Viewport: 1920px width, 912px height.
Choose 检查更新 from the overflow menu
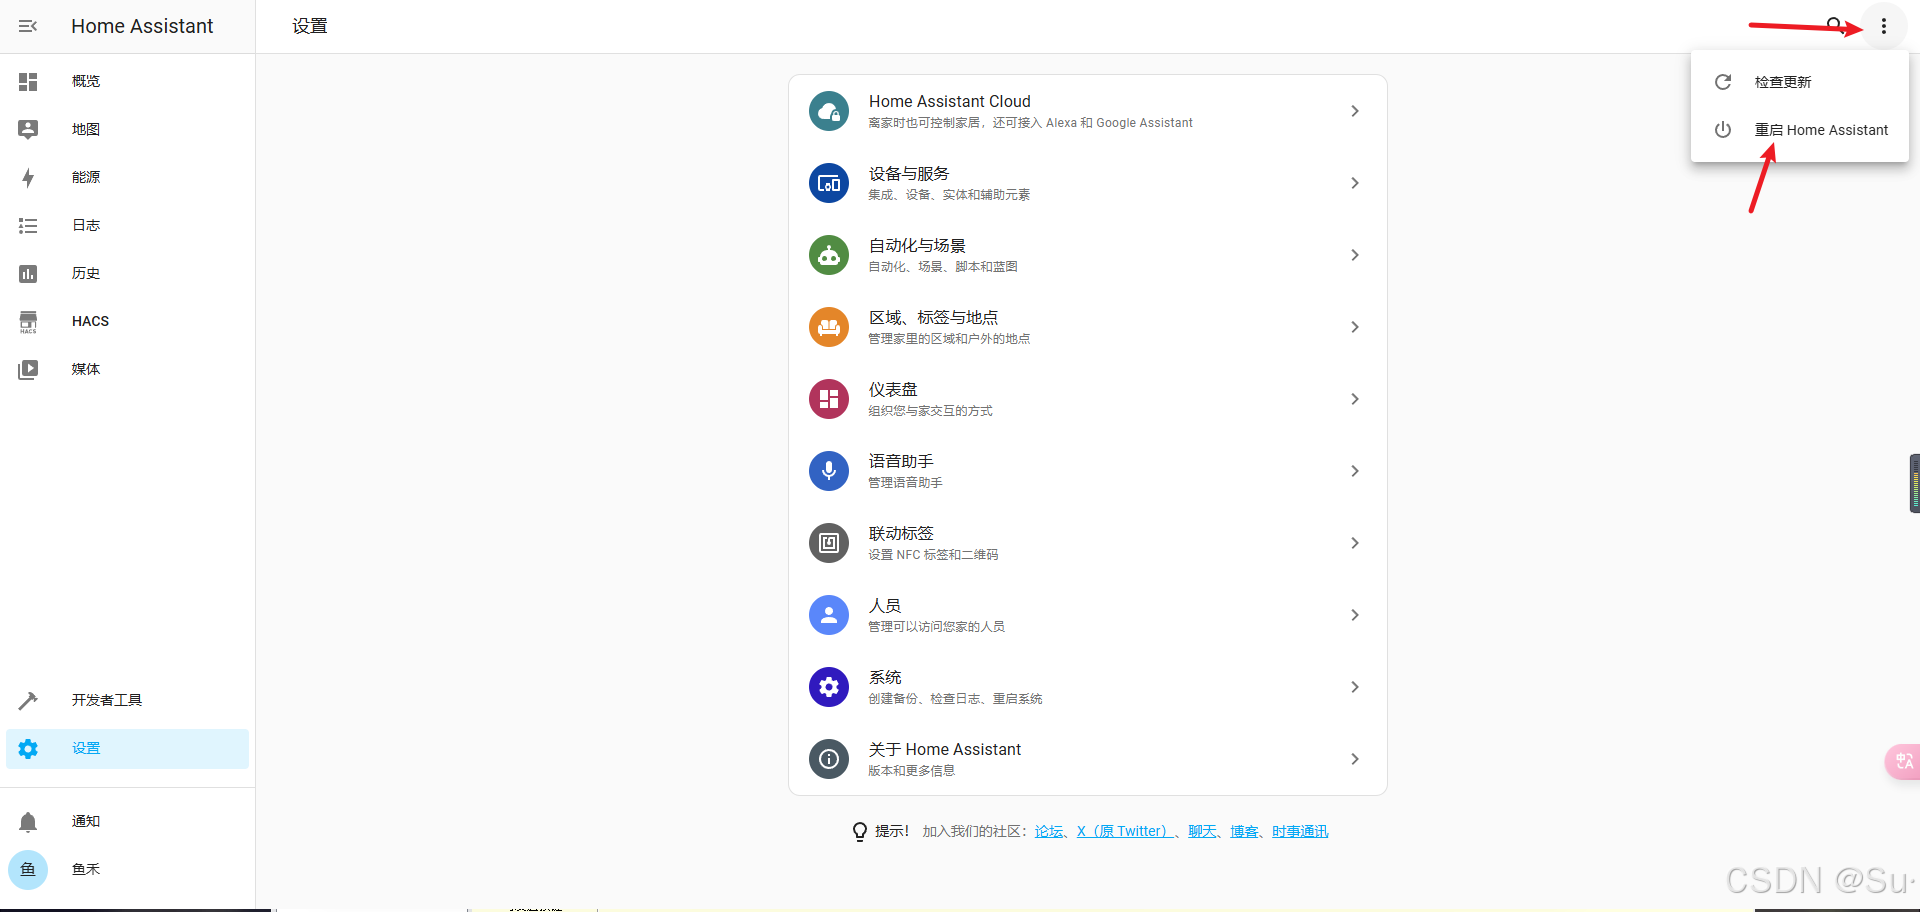point(1799,82)
